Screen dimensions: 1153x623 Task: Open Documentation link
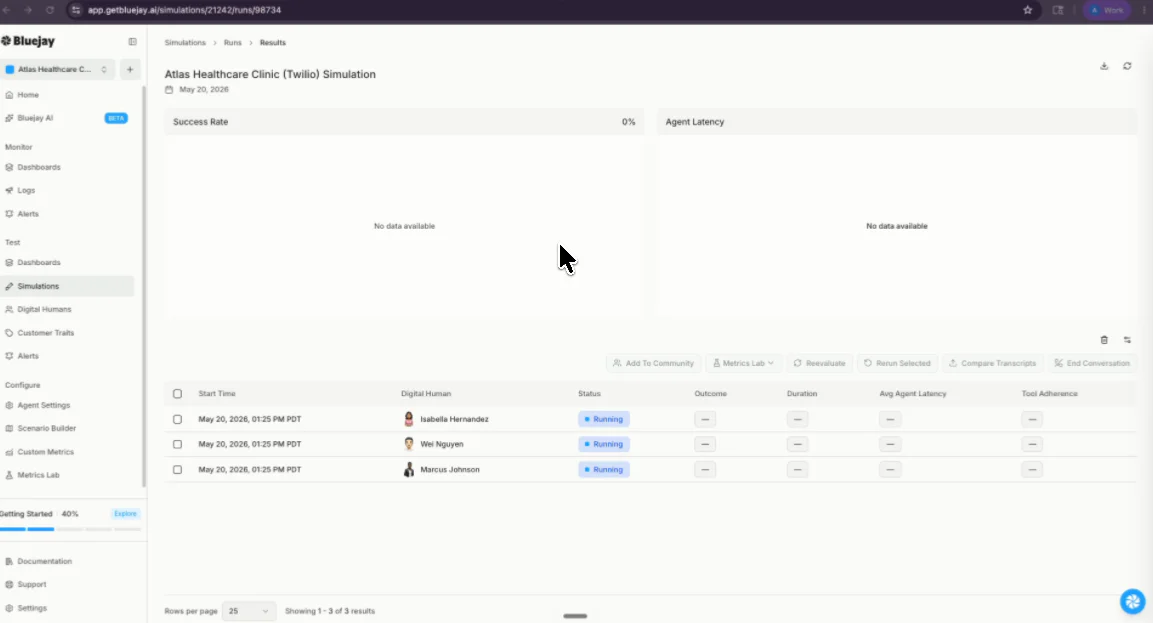click(x=44, y=561)
